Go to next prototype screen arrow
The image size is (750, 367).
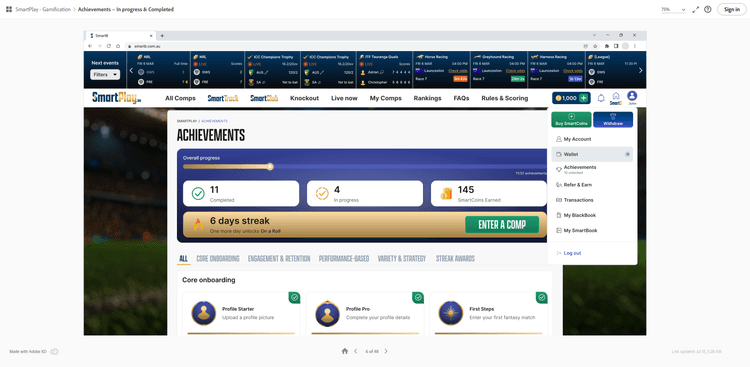tap(386, 351)
